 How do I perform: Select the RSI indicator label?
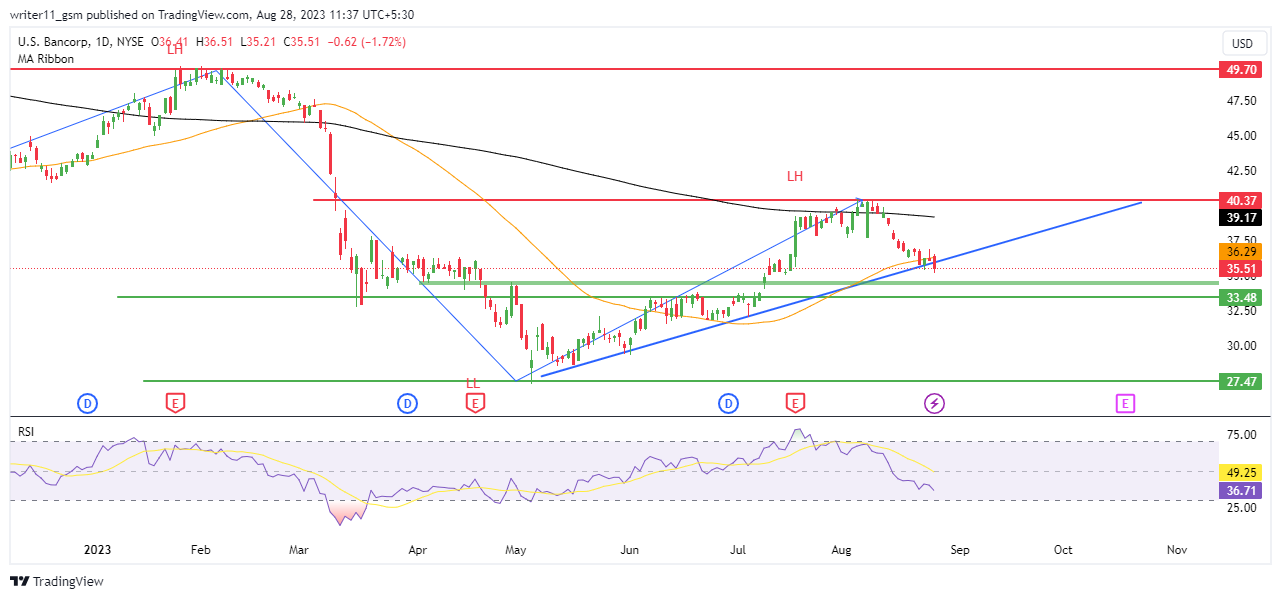[25, 431]
